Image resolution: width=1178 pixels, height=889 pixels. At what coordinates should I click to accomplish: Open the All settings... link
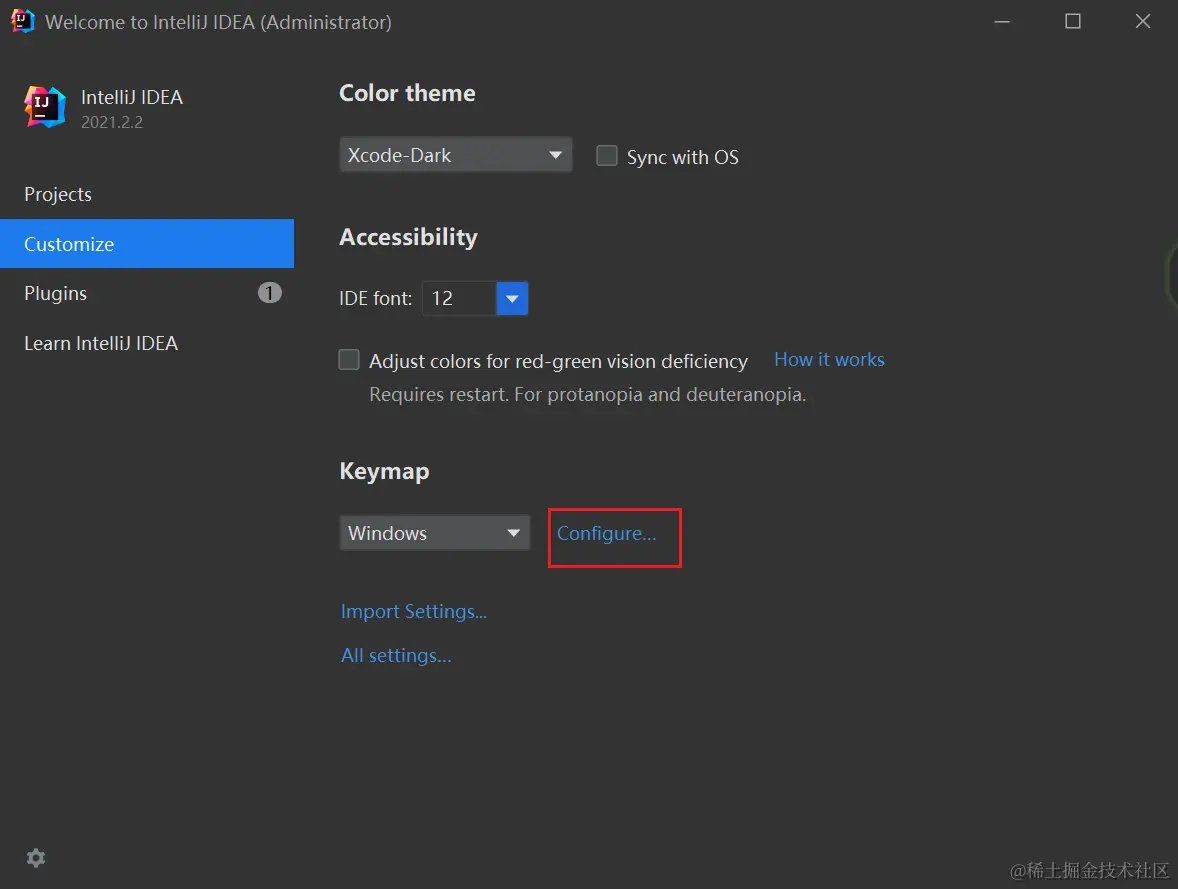(396, 655)
